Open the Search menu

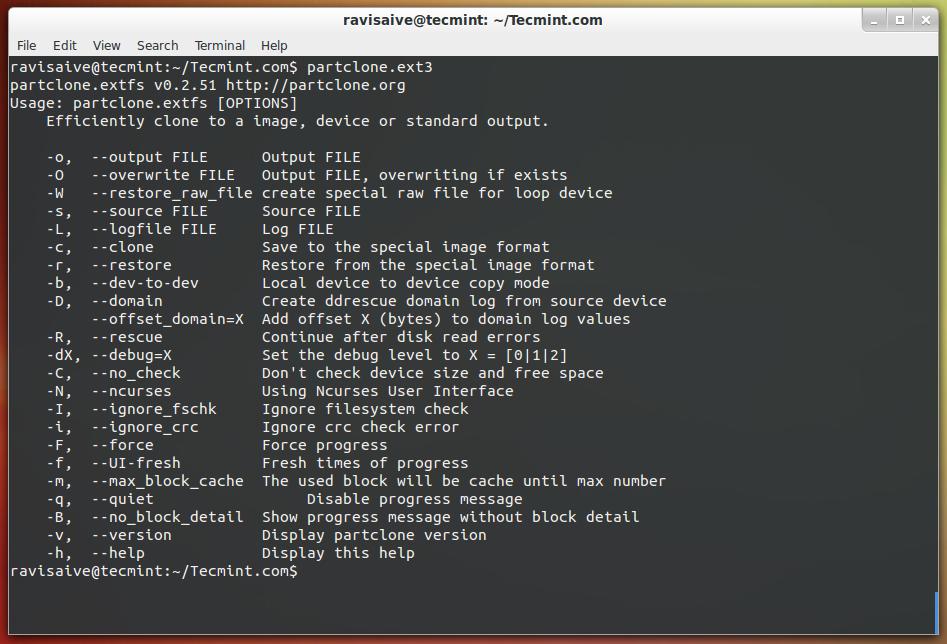(x=158, y=45)
